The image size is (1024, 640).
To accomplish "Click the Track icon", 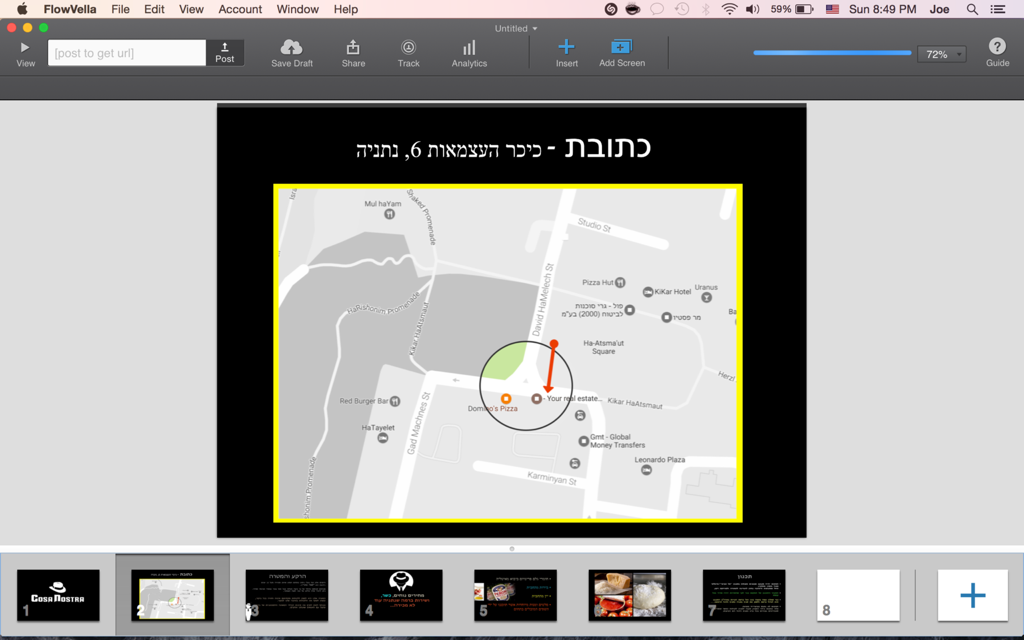I will 408,47.
